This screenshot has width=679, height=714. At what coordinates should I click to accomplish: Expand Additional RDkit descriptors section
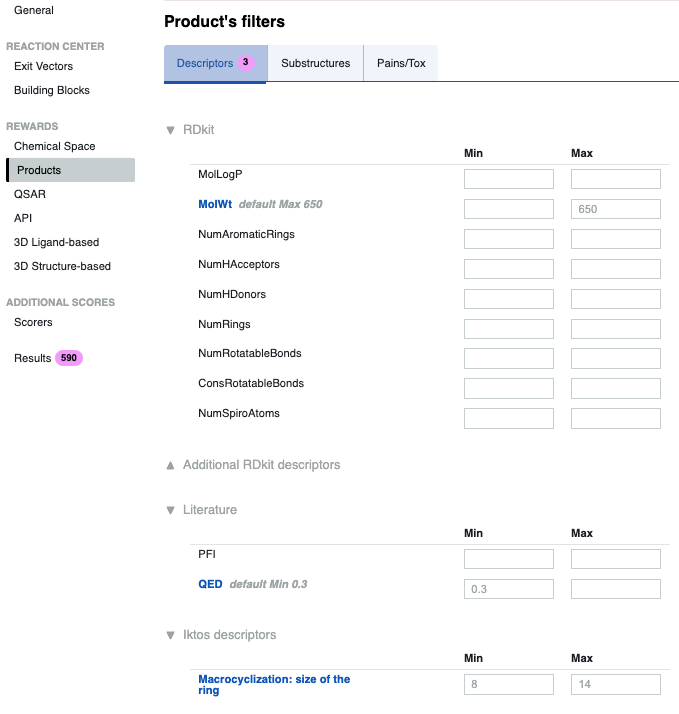(171, 465)
